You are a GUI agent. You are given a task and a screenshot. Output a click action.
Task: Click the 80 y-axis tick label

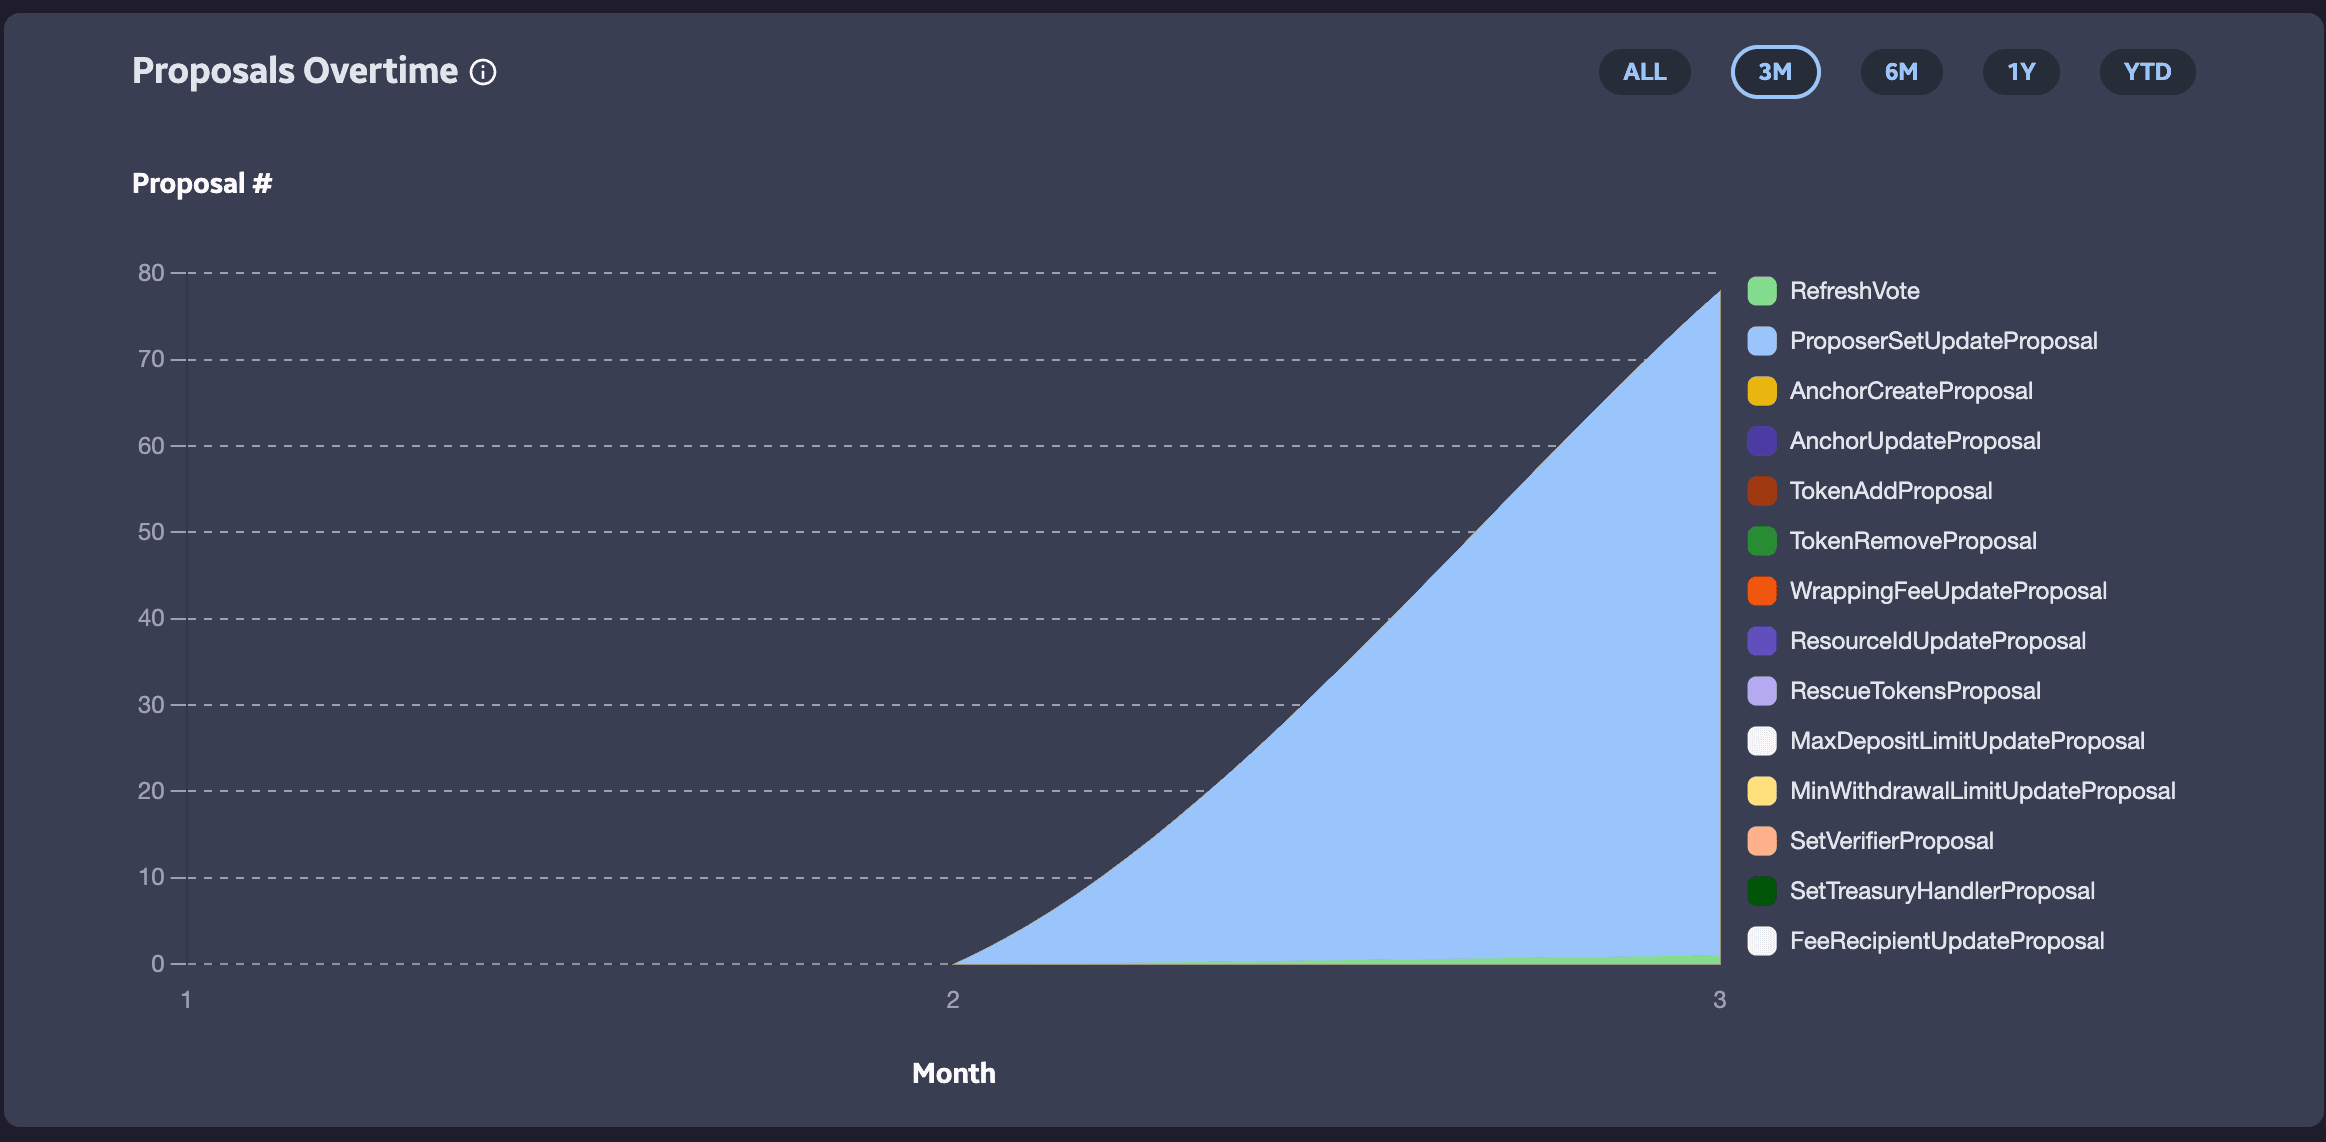tap(151, 273)
